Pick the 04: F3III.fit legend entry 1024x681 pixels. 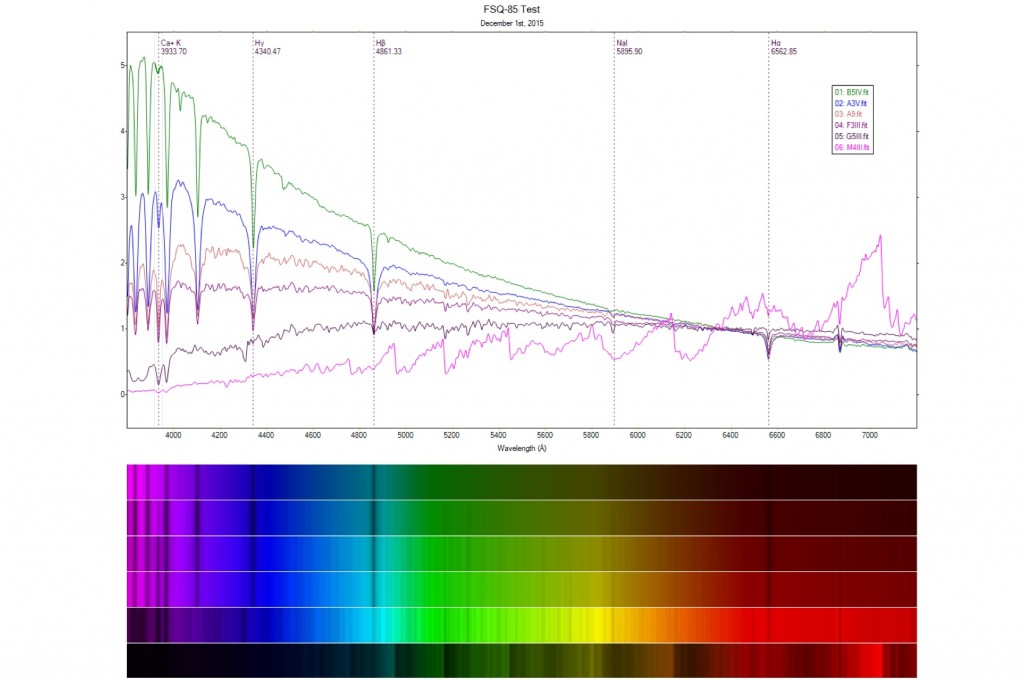[851, 125]
